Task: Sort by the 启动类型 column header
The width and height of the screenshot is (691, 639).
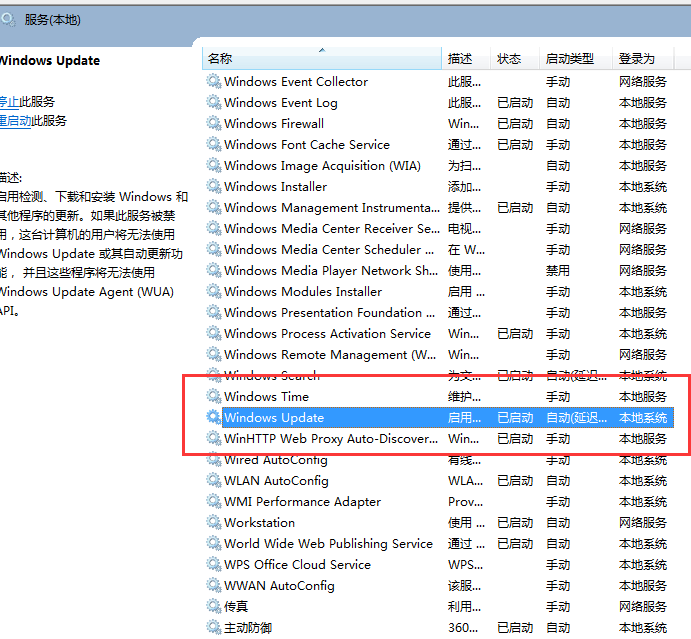Action: pos(569,59)
